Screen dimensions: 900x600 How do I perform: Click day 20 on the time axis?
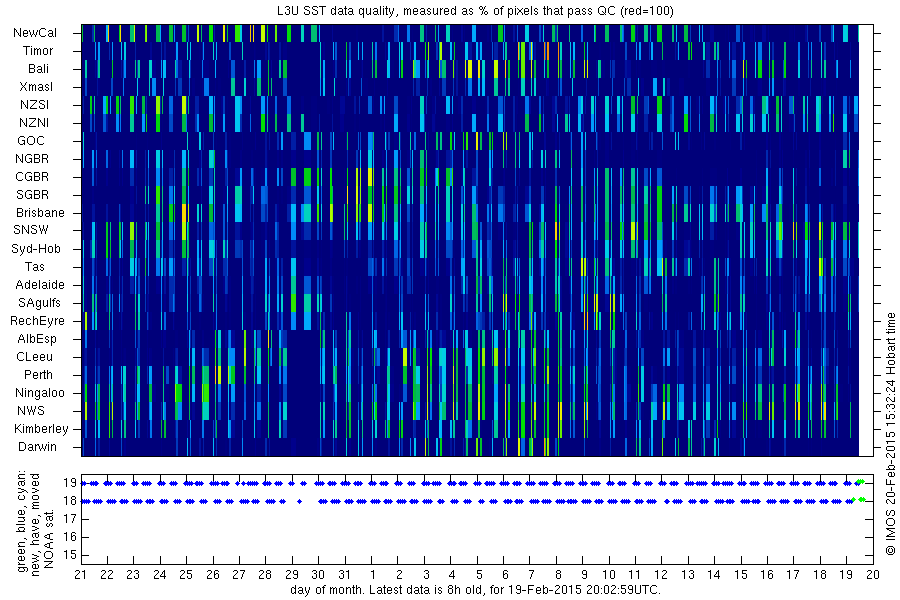coord(872,575)
